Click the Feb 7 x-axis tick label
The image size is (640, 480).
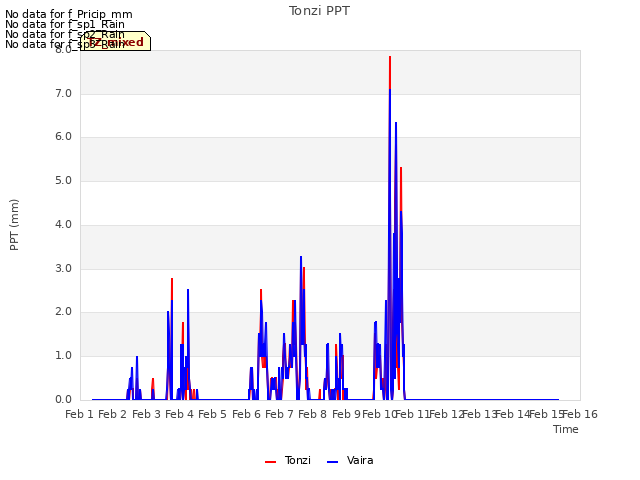[x=279, y=414]
